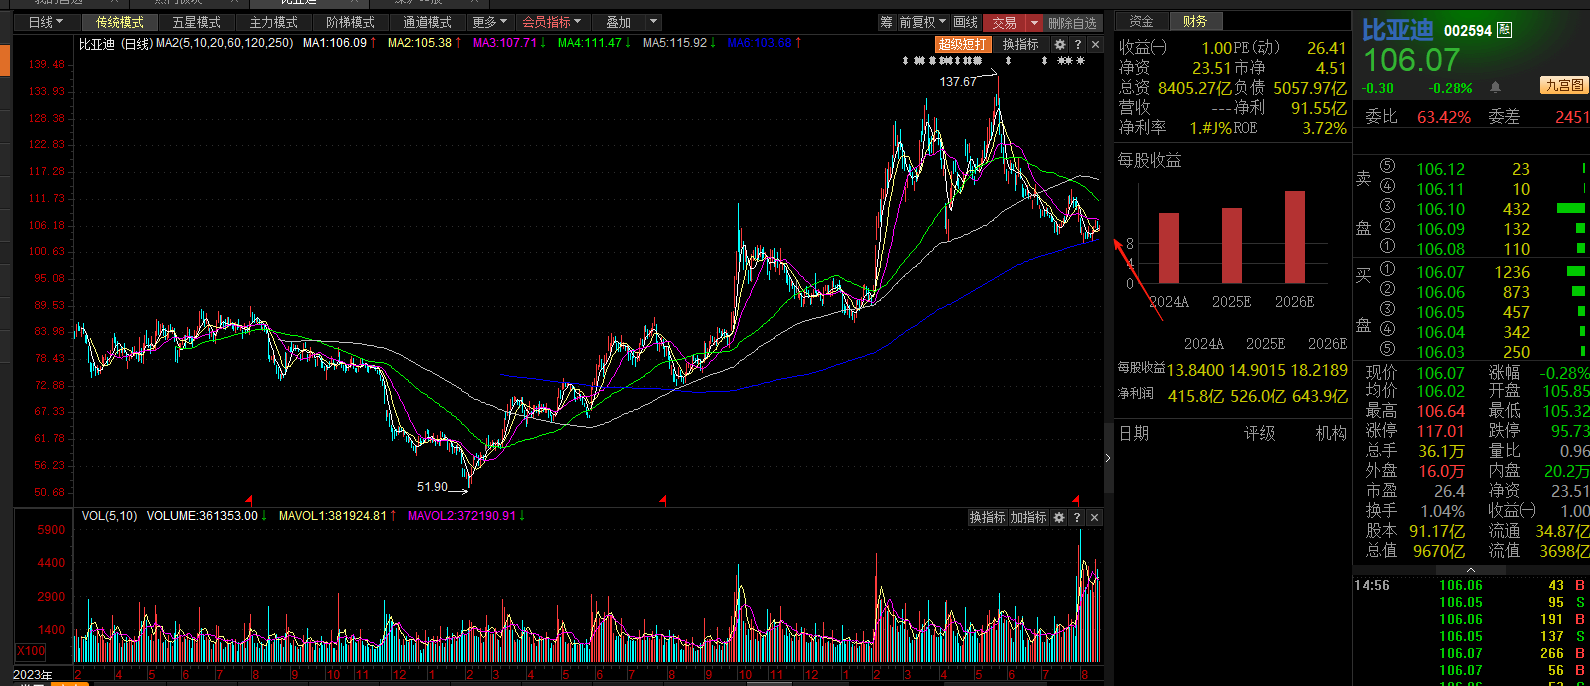Click the 2026E earnings bar
This screenshot has height=686, width=1590.
1295,237
